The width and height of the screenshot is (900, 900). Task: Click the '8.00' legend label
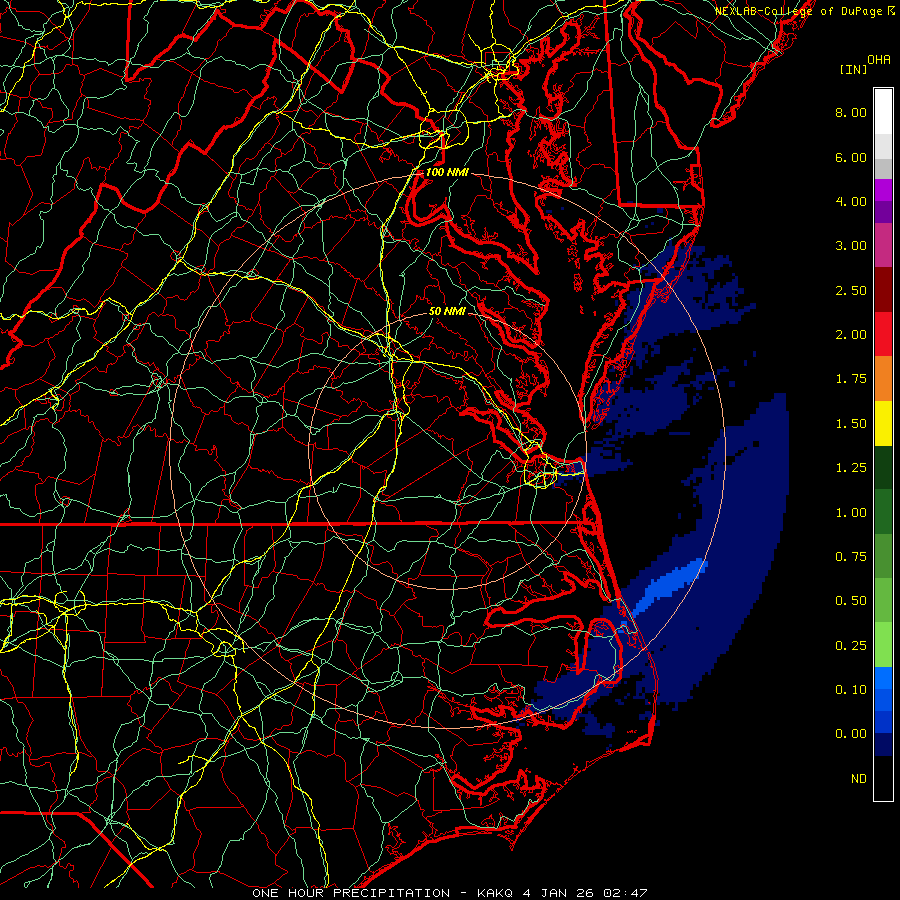pos(851,112)
